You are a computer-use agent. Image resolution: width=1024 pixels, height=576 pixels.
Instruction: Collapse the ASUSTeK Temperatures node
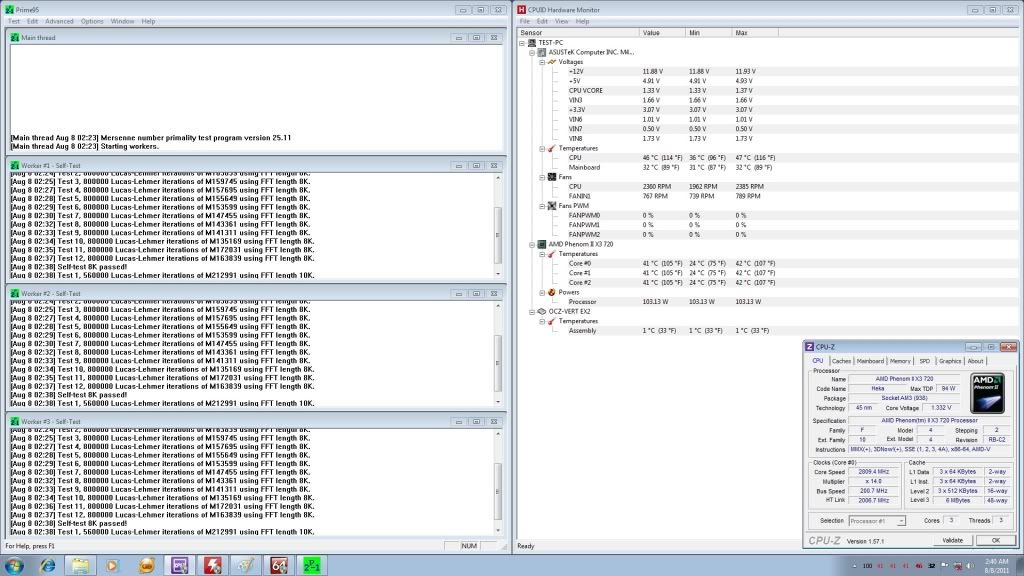coord(542,149)
